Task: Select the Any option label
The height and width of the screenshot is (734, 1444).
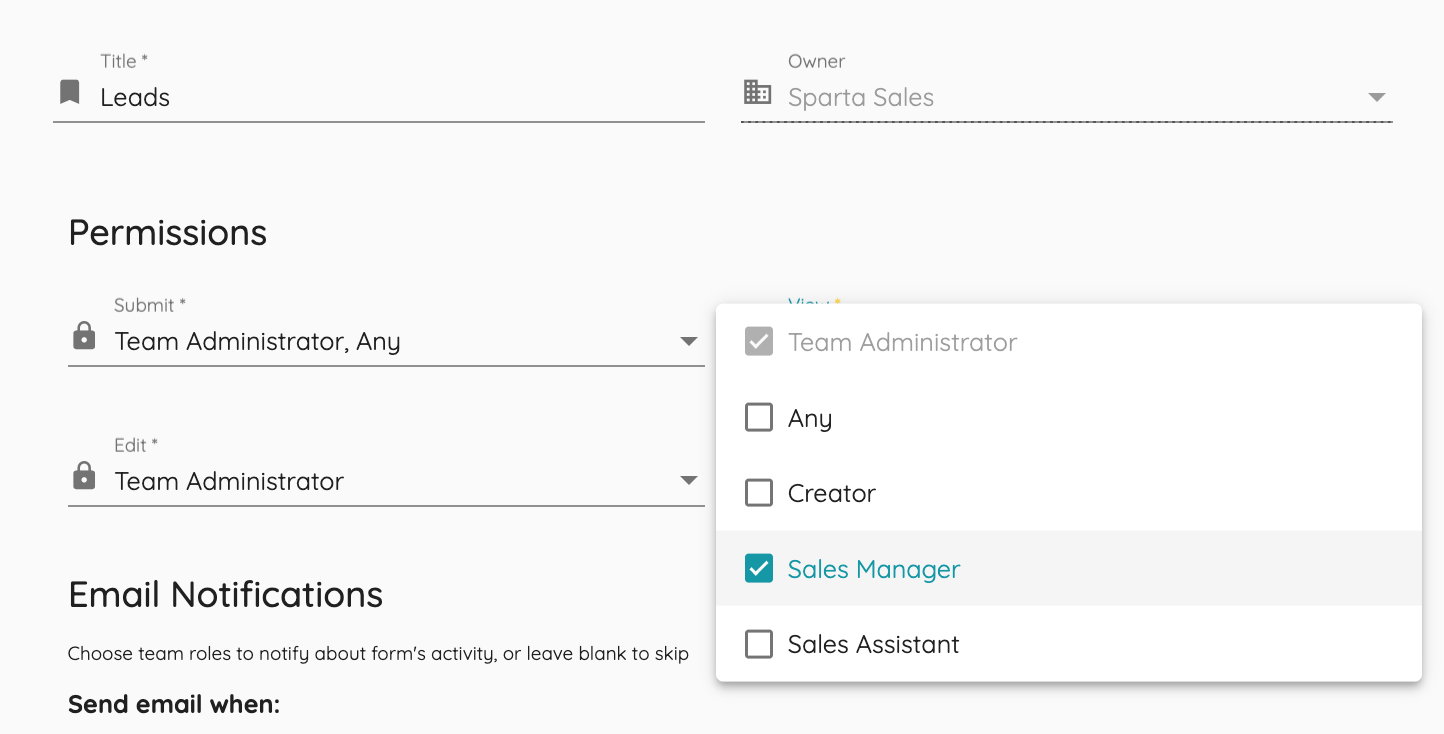Action: [x=810, y=418]
